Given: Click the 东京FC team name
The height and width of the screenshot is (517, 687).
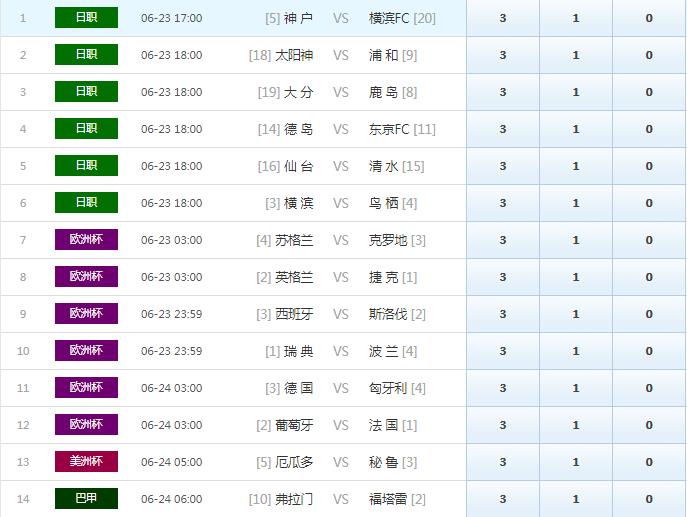Looking at the screenshot, I should (x=389, y=129).
